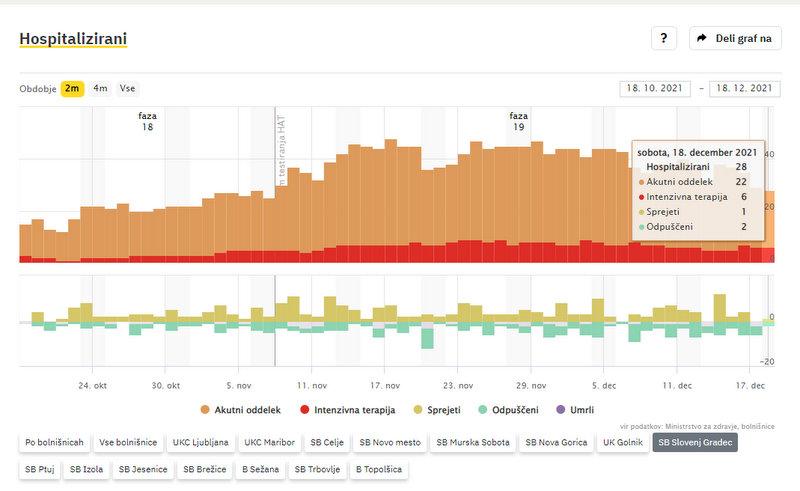The width and height of the screenshot is (800, 491).
Task: Open the end date field 18. 12. 2021
Action: tap(745, 88)
